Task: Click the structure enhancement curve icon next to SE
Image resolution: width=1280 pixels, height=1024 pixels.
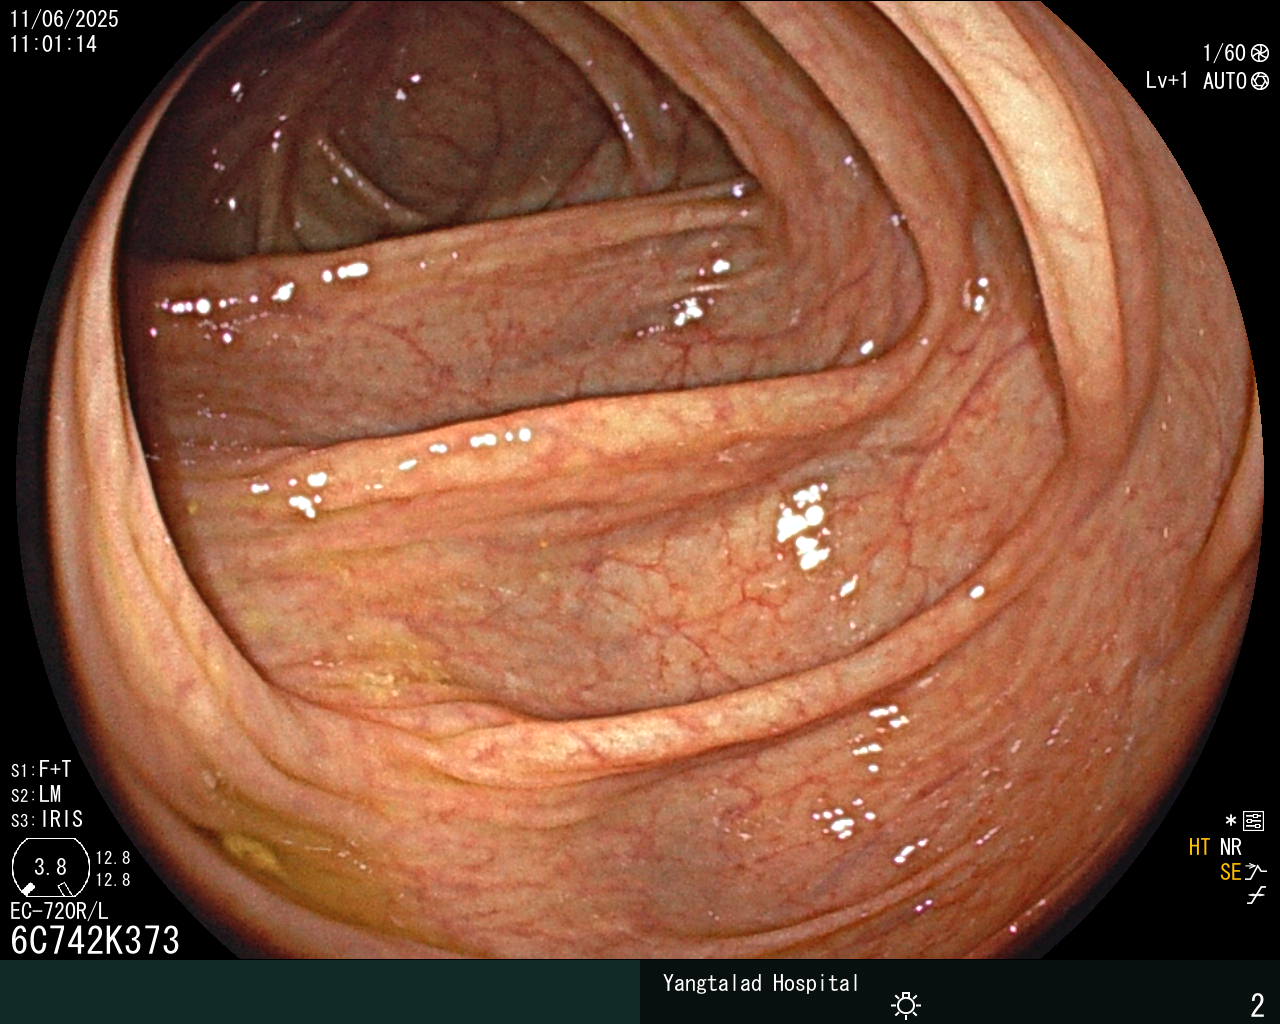Action: tap(1256, 872)
